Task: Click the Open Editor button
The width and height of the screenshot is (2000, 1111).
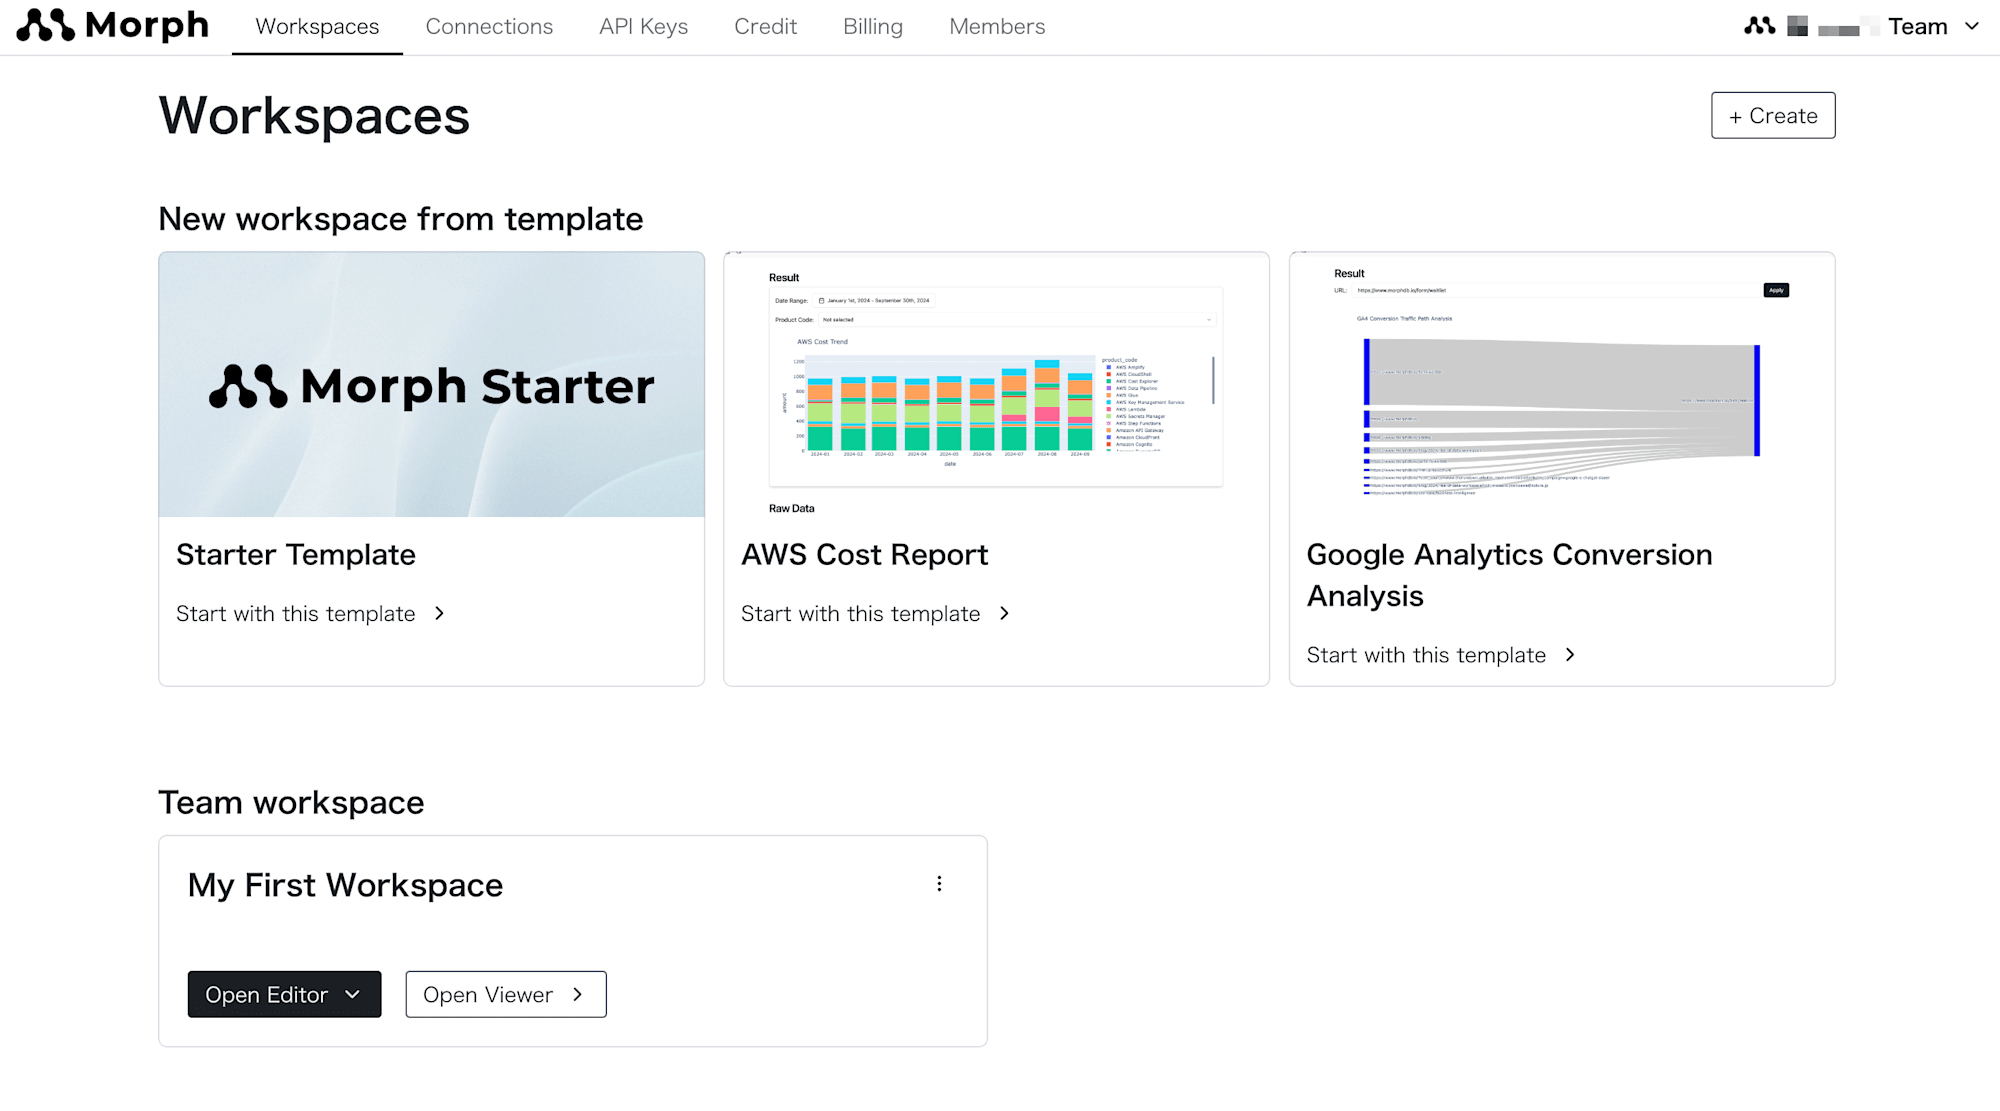Action: click(284, 994)
